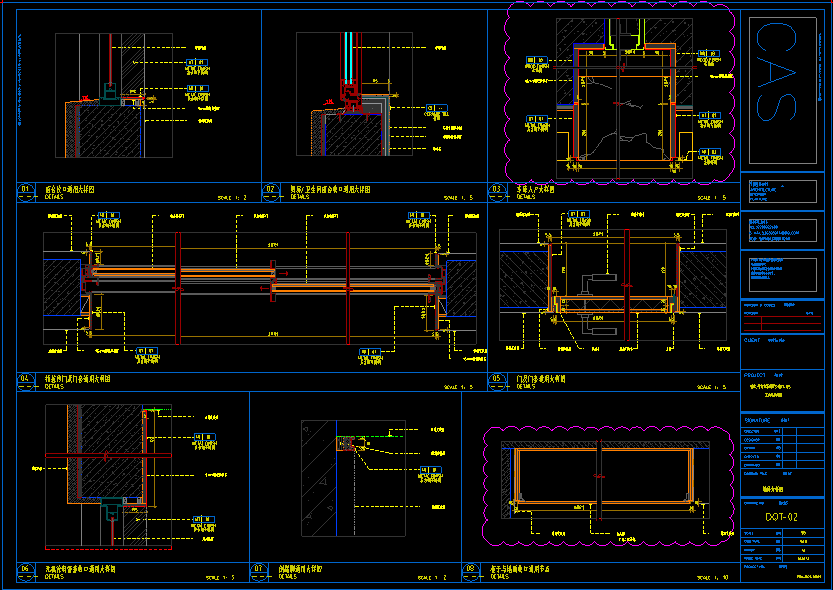The height and width of the screenshot is (590, 833).
Task: Click the 02 detail number bubble
Action: (x=270, y=190)
